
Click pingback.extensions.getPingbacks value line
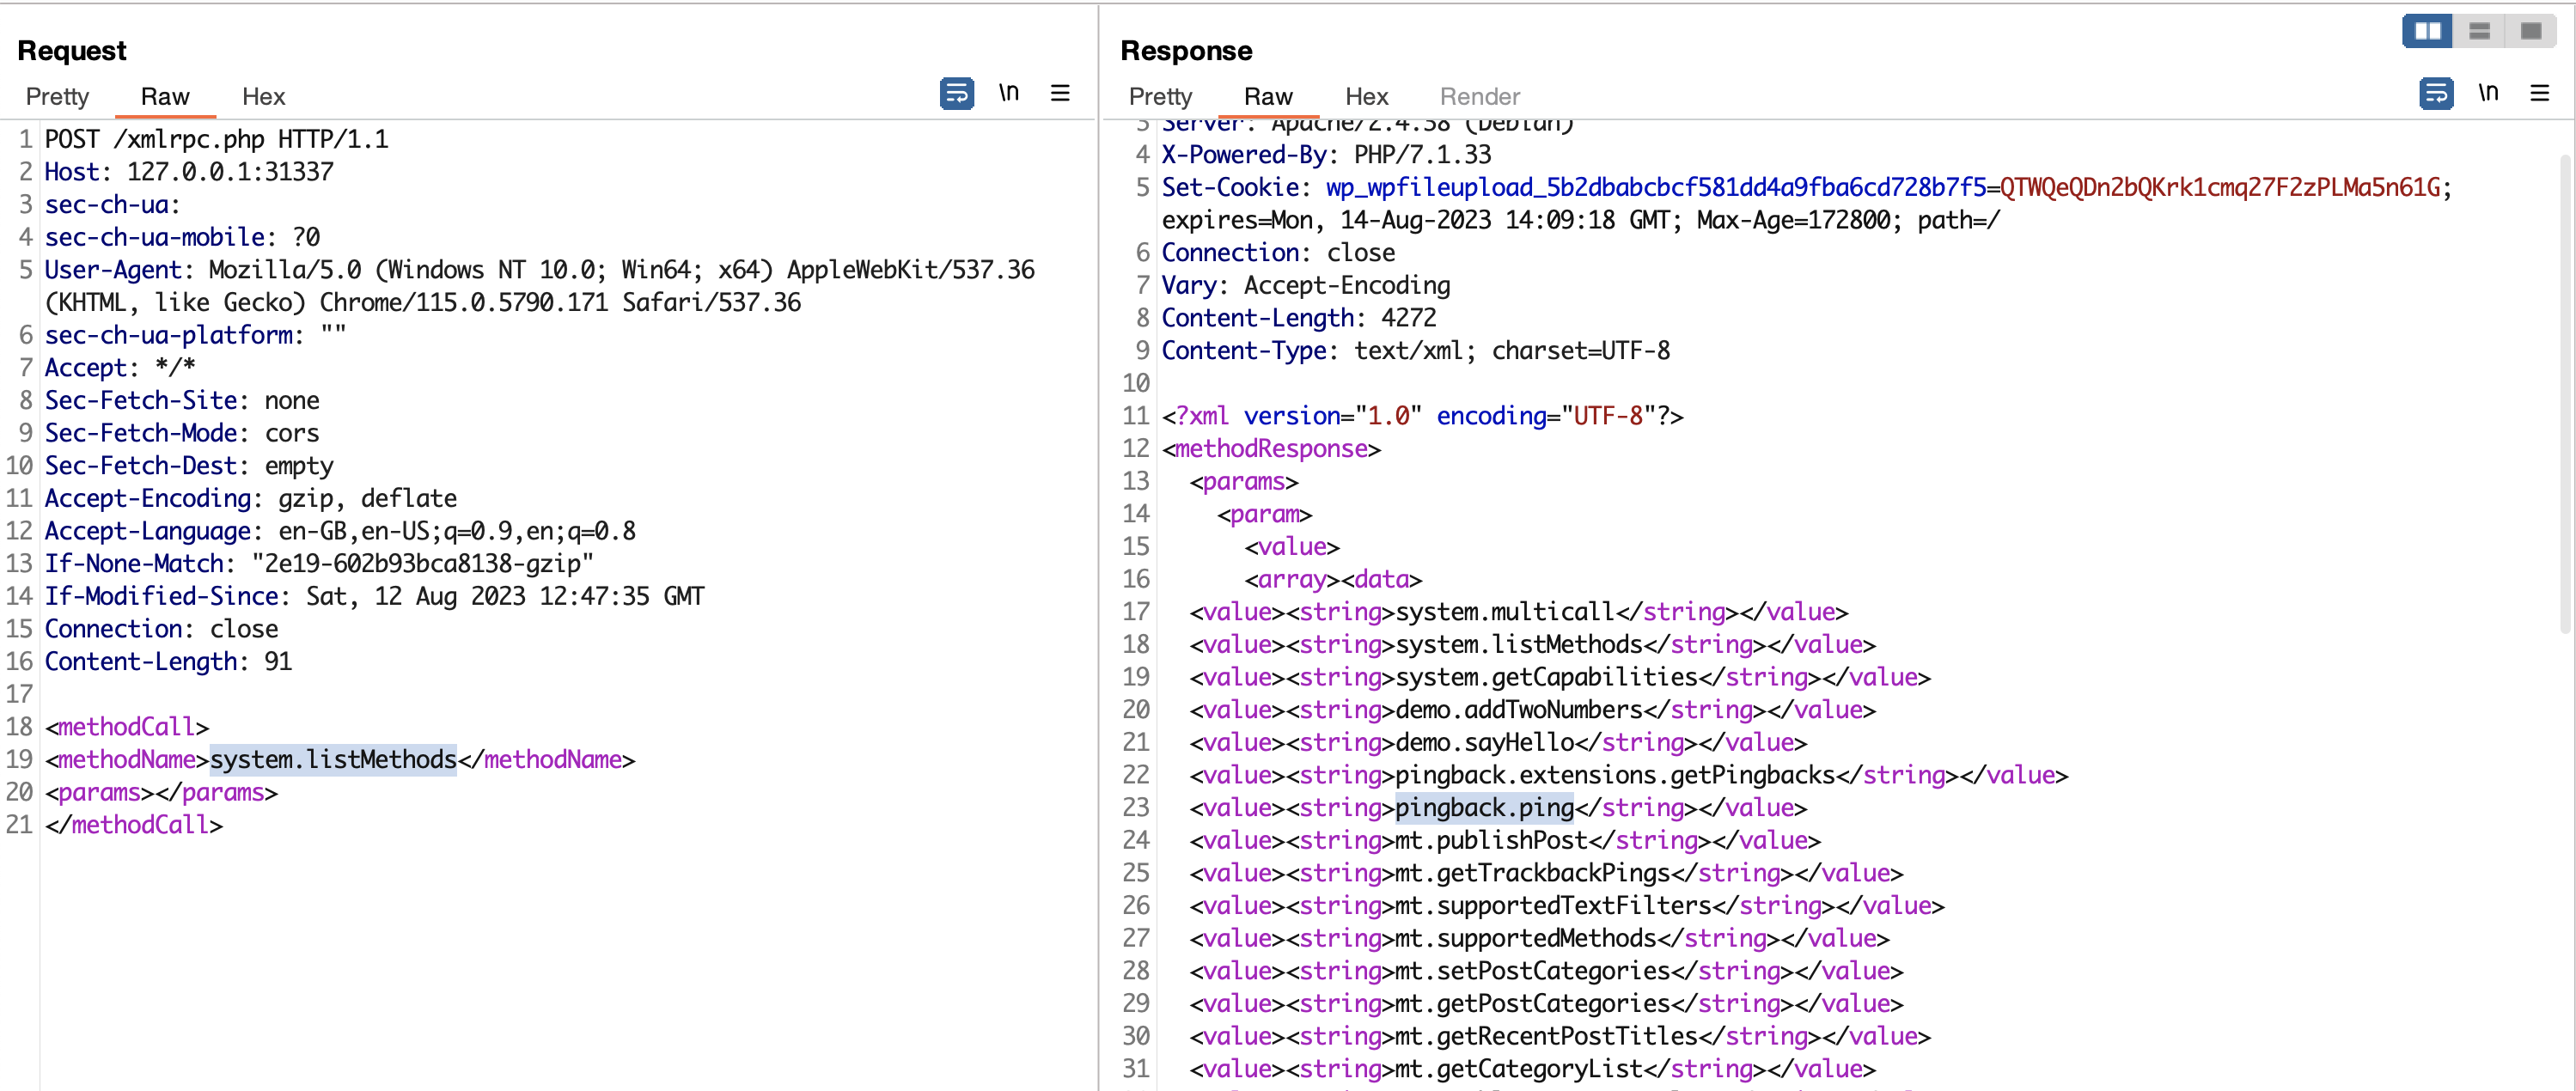(1628, 775)
